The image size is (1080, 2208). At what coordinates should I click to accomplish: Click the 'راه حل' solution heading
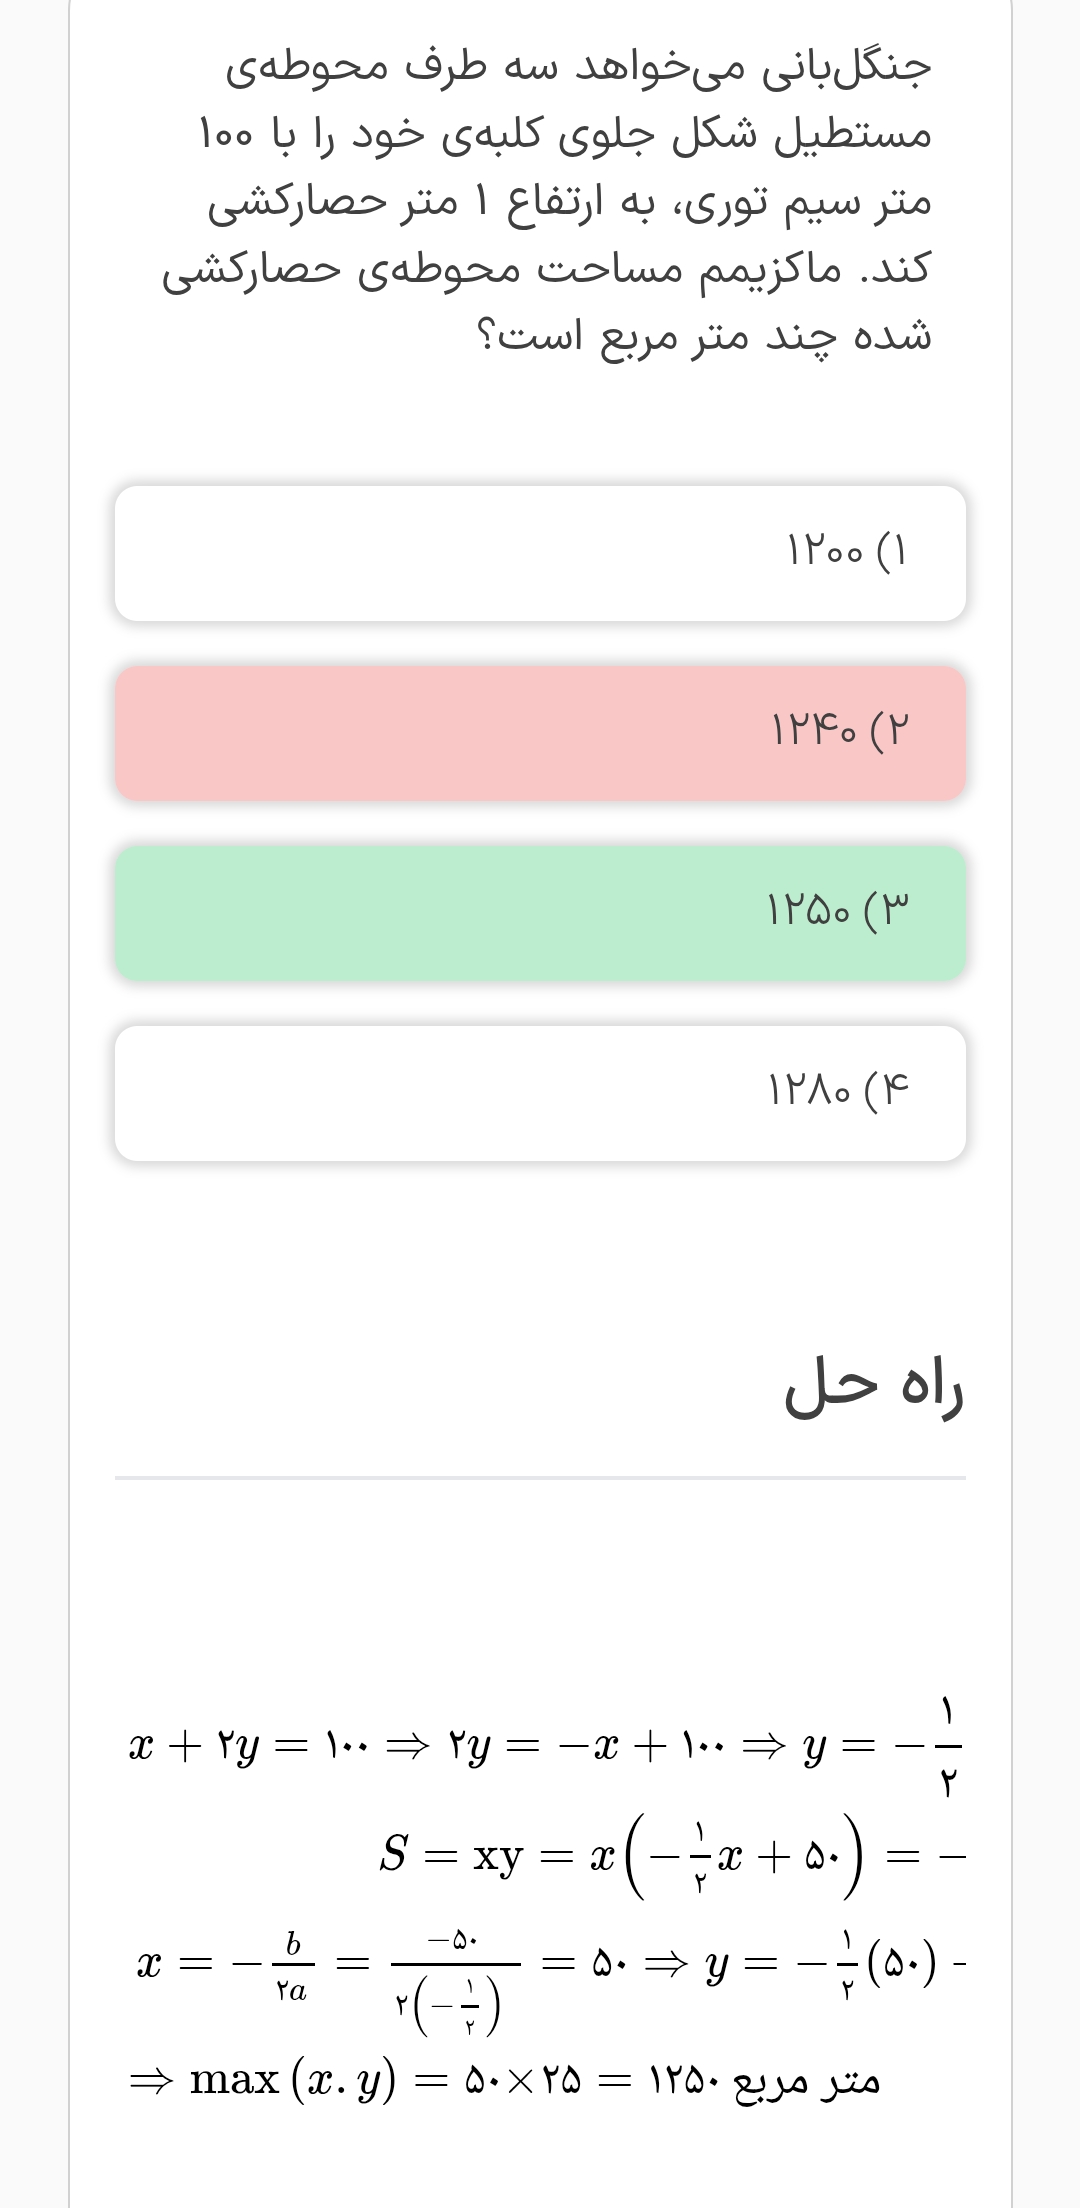point(873,1387)
